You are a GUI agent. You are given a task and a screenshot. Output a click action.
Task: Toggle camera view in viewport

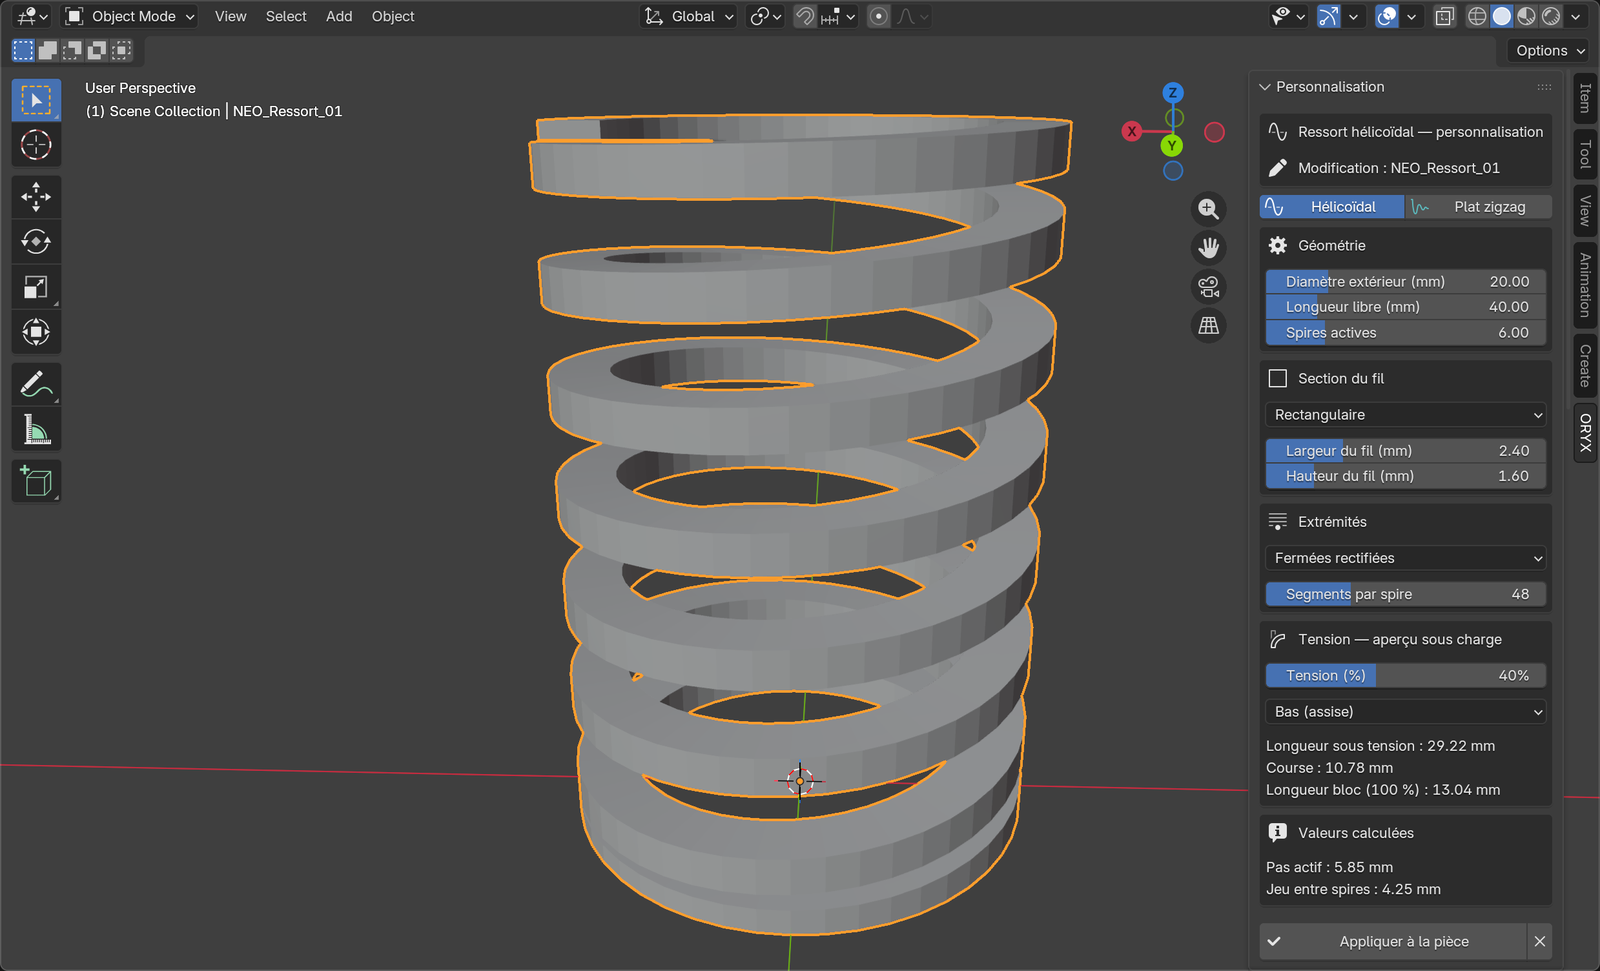(x=1209, y=287)
